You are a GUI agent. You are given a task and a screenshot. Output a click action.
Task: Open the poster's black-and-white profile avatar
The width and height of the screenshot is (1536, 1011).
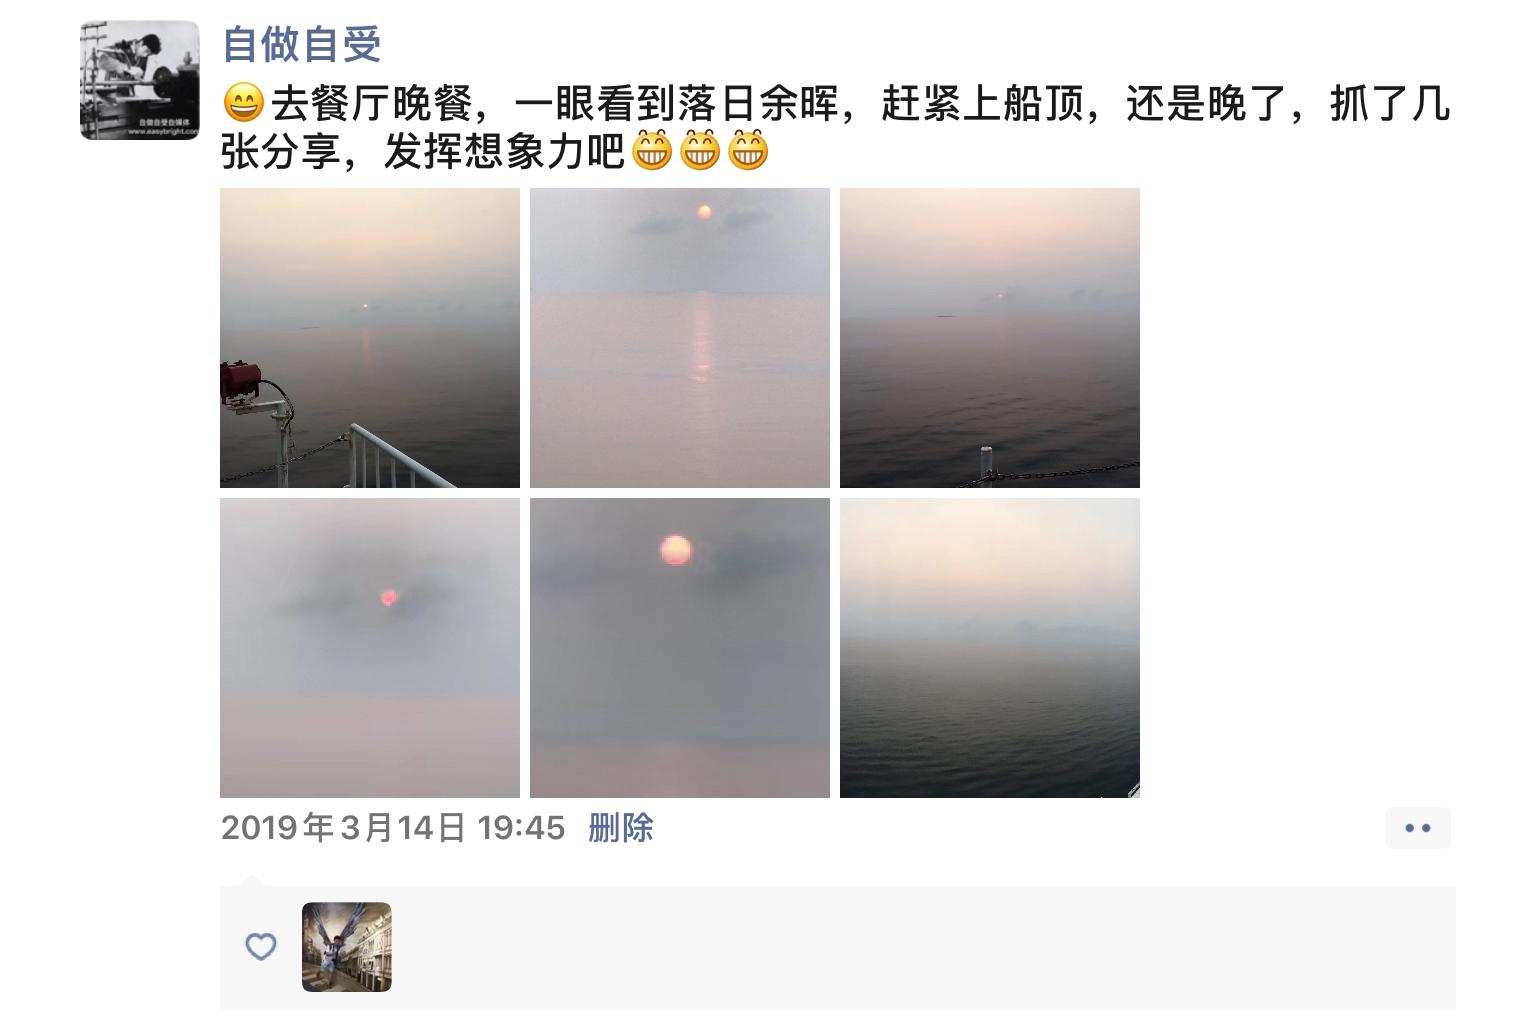point(140,80)
